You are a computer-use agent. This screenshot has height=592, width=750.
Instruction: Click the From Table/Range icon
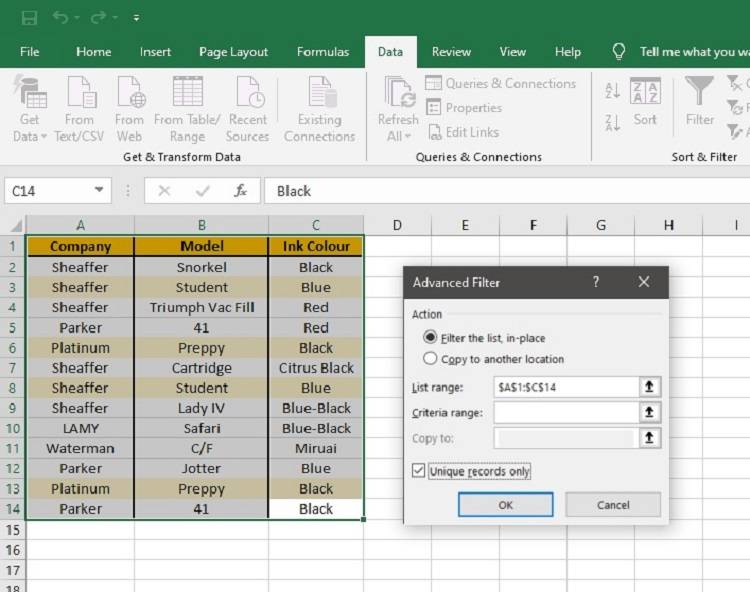click(187, 94)
